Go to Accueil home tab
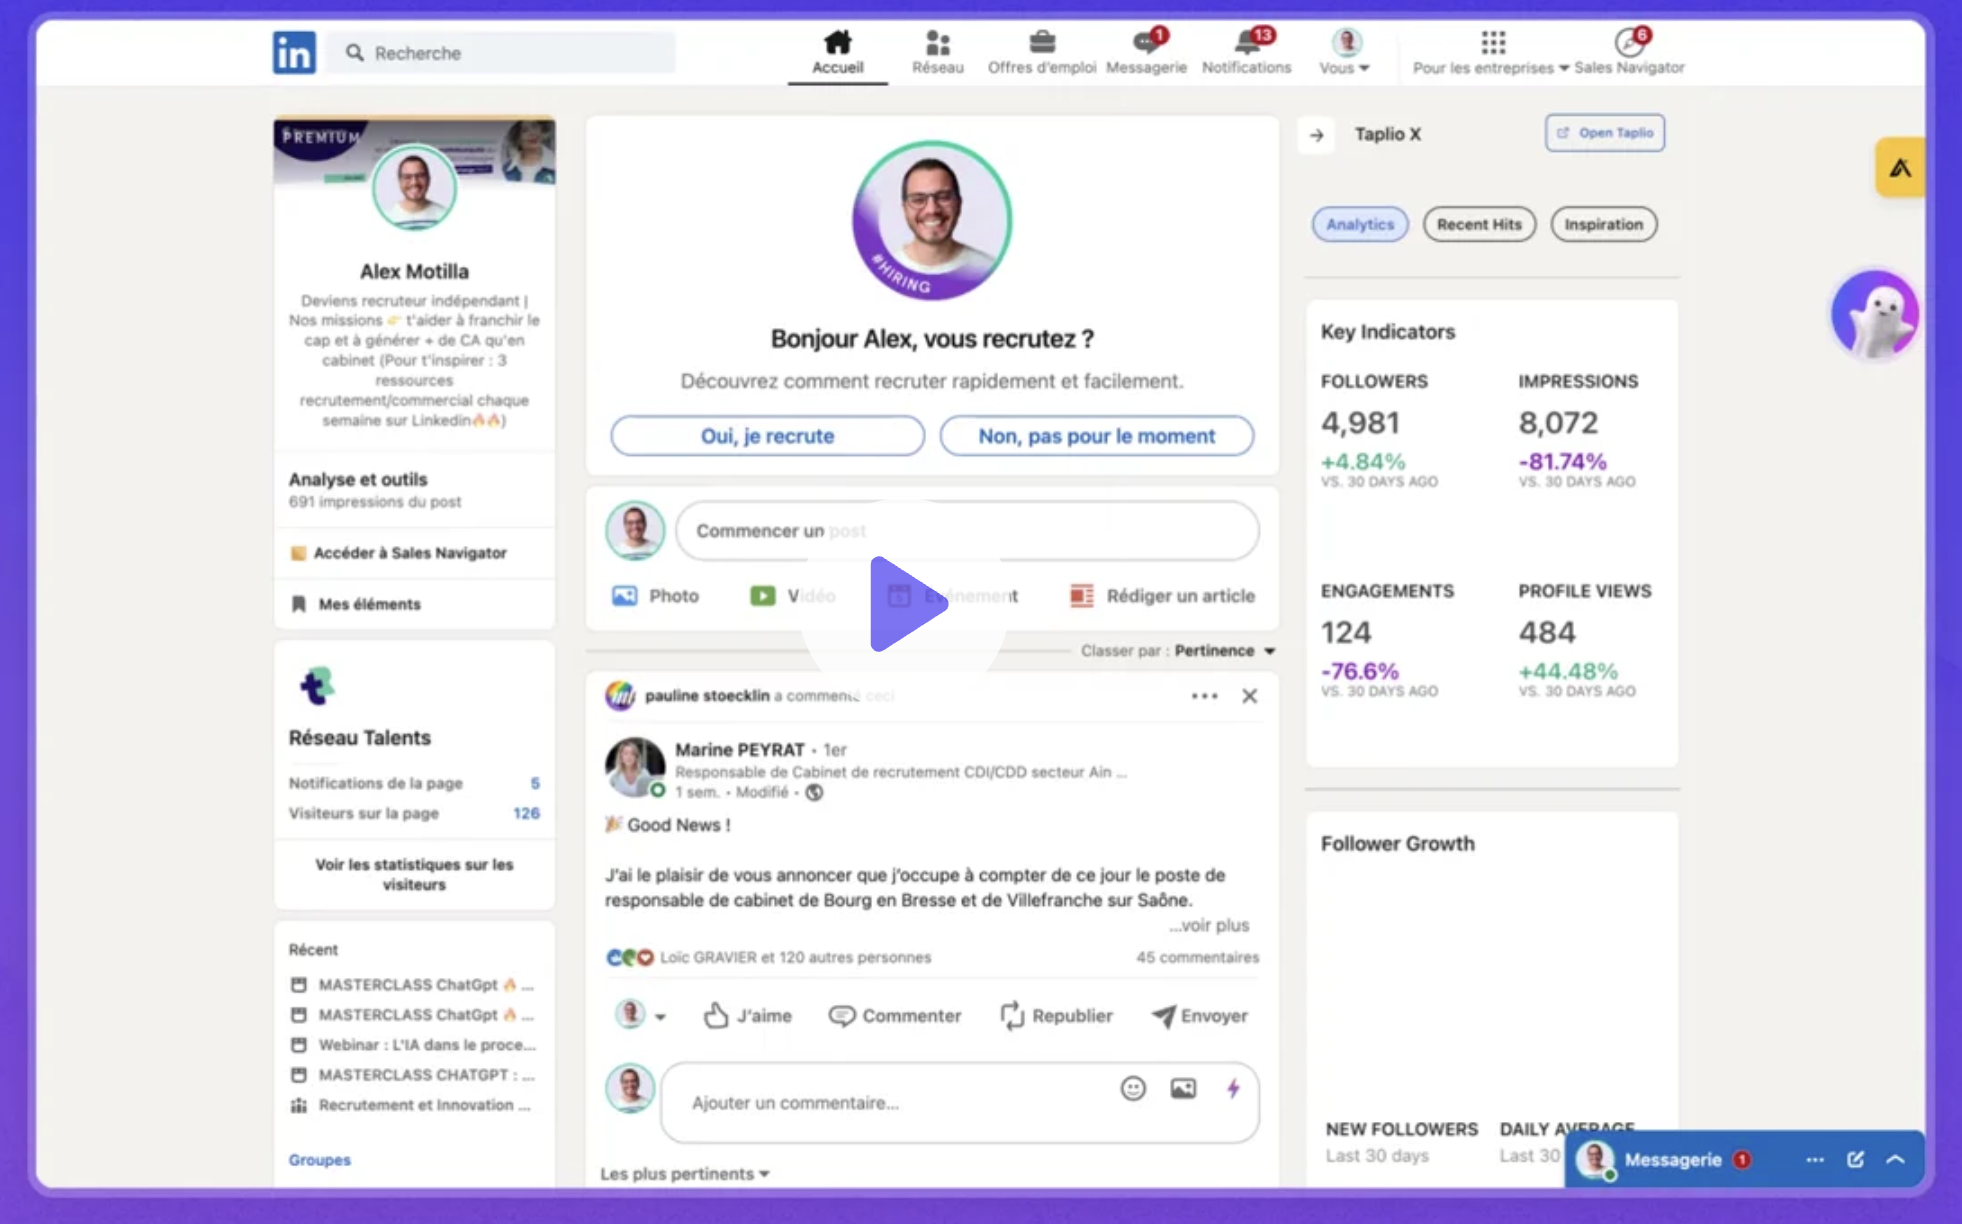Screen dimensions: 1962x1224 pos(837,51)
